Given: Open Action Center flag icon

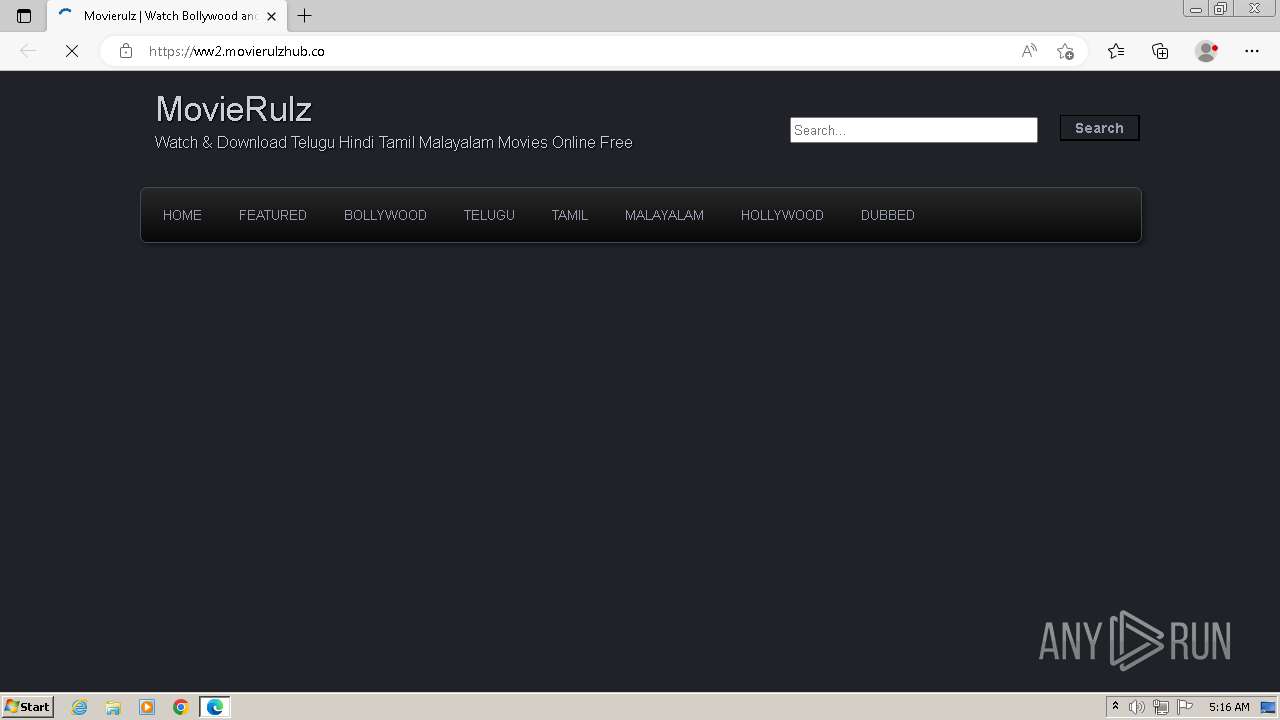Looking at the screenshot, I should pos(1185,707).
